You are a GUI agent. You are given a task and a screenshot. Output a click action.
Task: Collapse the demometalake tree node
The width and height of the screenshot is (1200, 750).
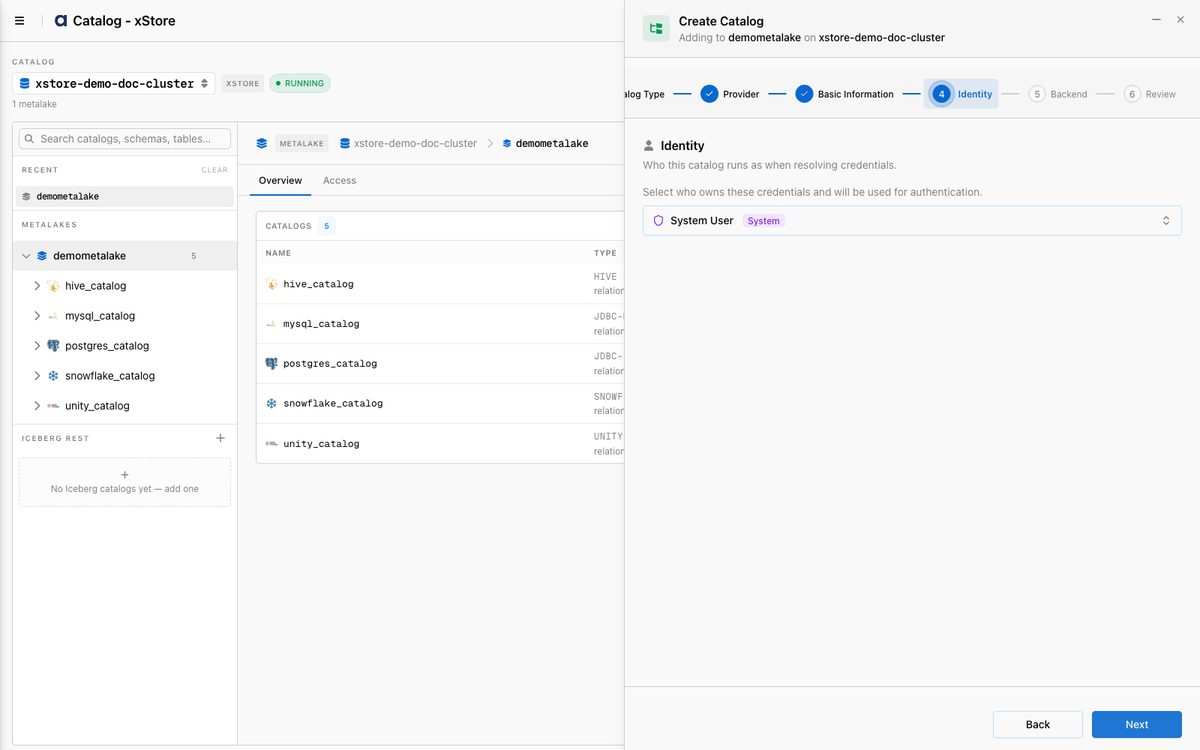(x=26, y=256)
